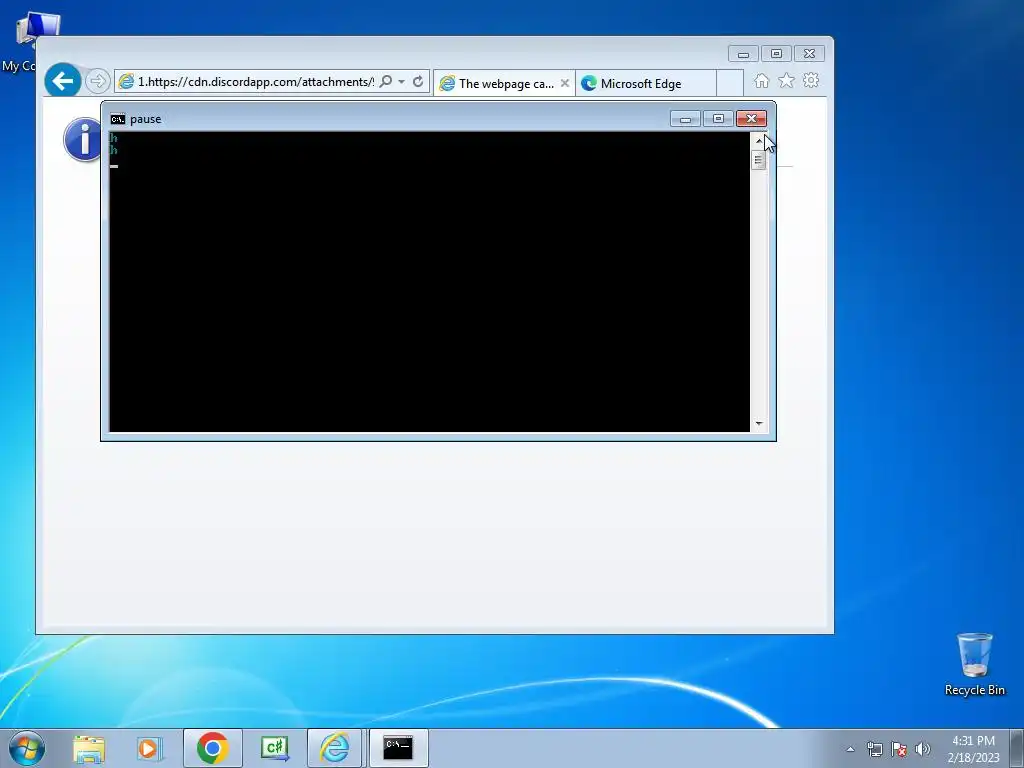The image size is (1024, 768).
Task: Show hidden system tray icons
Action: point(850,749)
